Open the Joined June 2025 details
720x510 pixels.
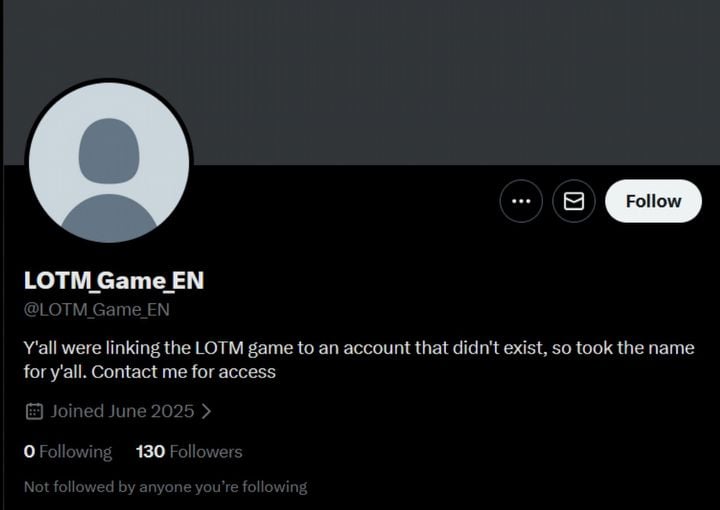click(x=122, y=411)
